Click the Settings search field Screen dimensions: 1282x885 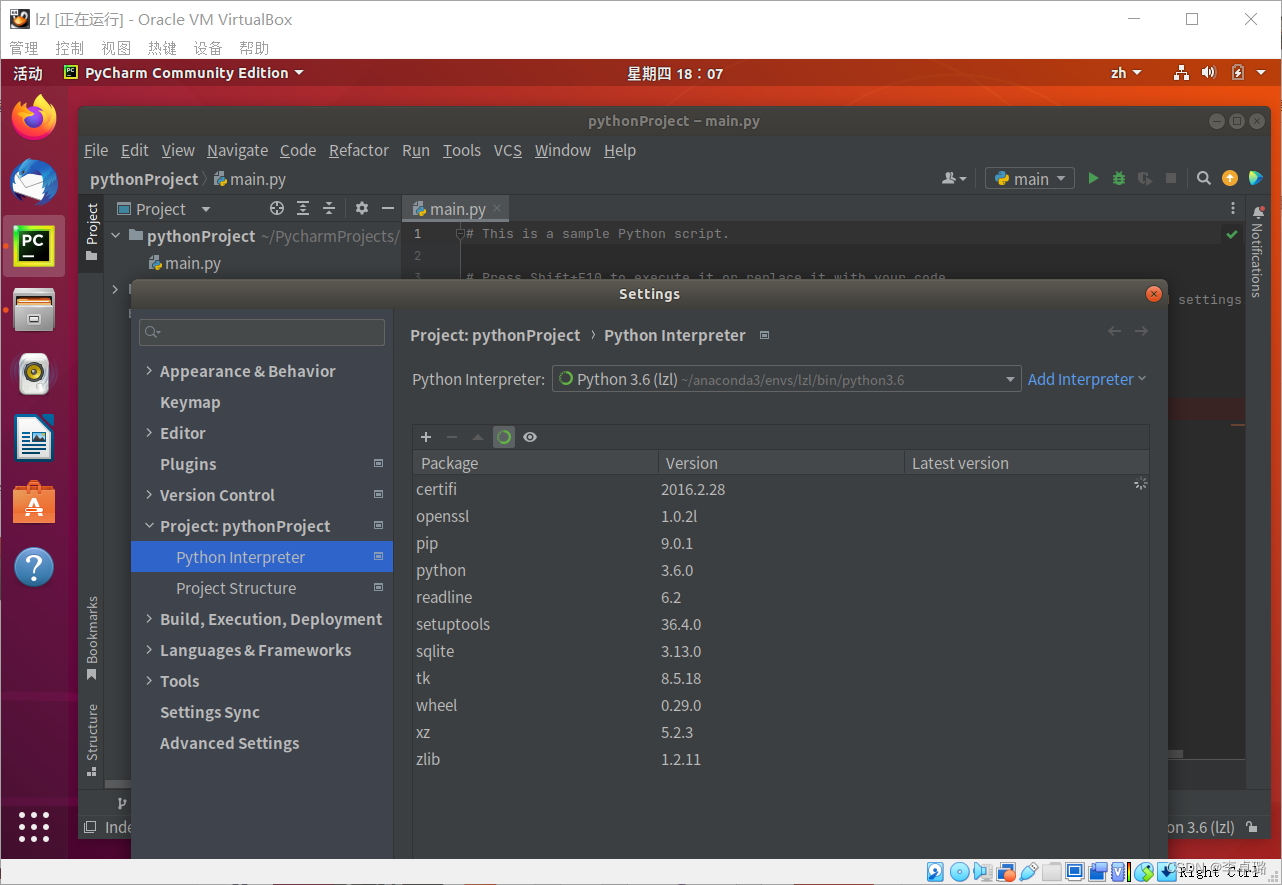(262, 332)
